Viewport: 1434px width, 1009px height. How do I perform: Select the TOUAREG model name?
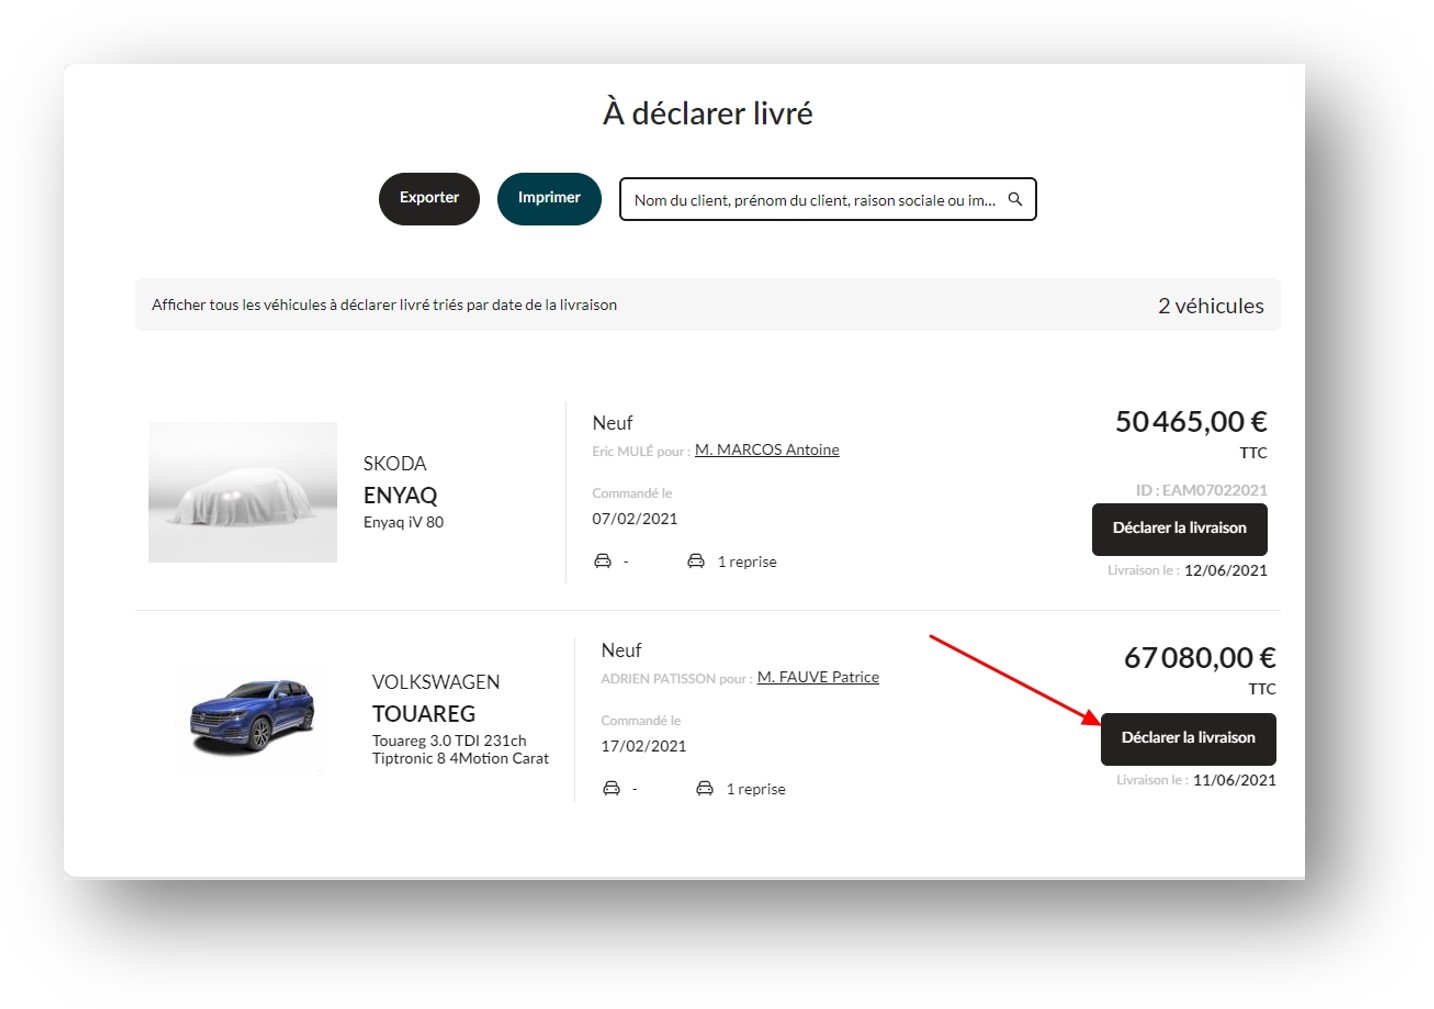pyautogui.click(x=423, y=714)
